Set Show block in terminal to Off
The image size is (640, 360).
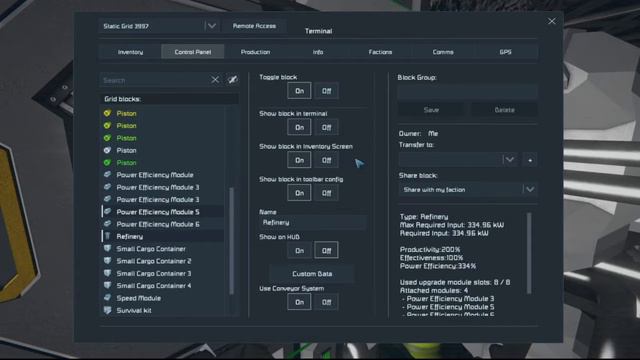tap(326, 127)
